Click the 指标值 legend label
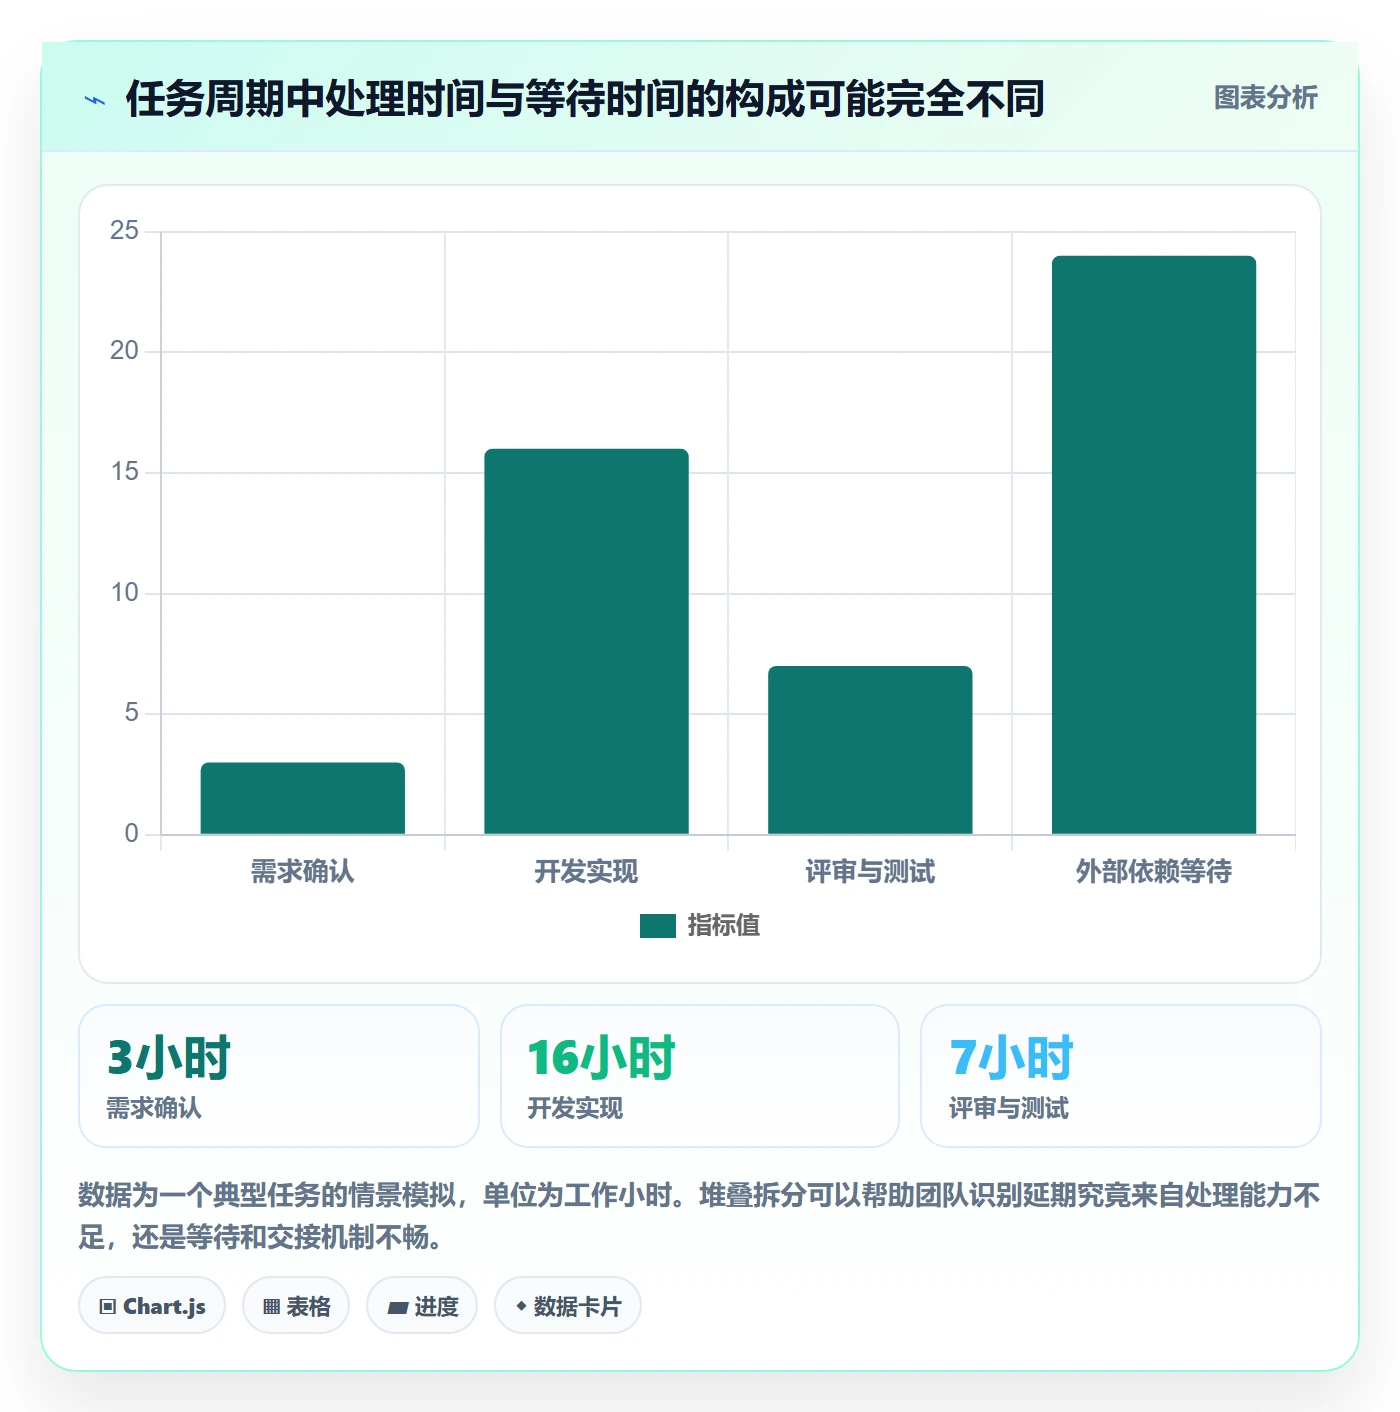 (724, 926)
